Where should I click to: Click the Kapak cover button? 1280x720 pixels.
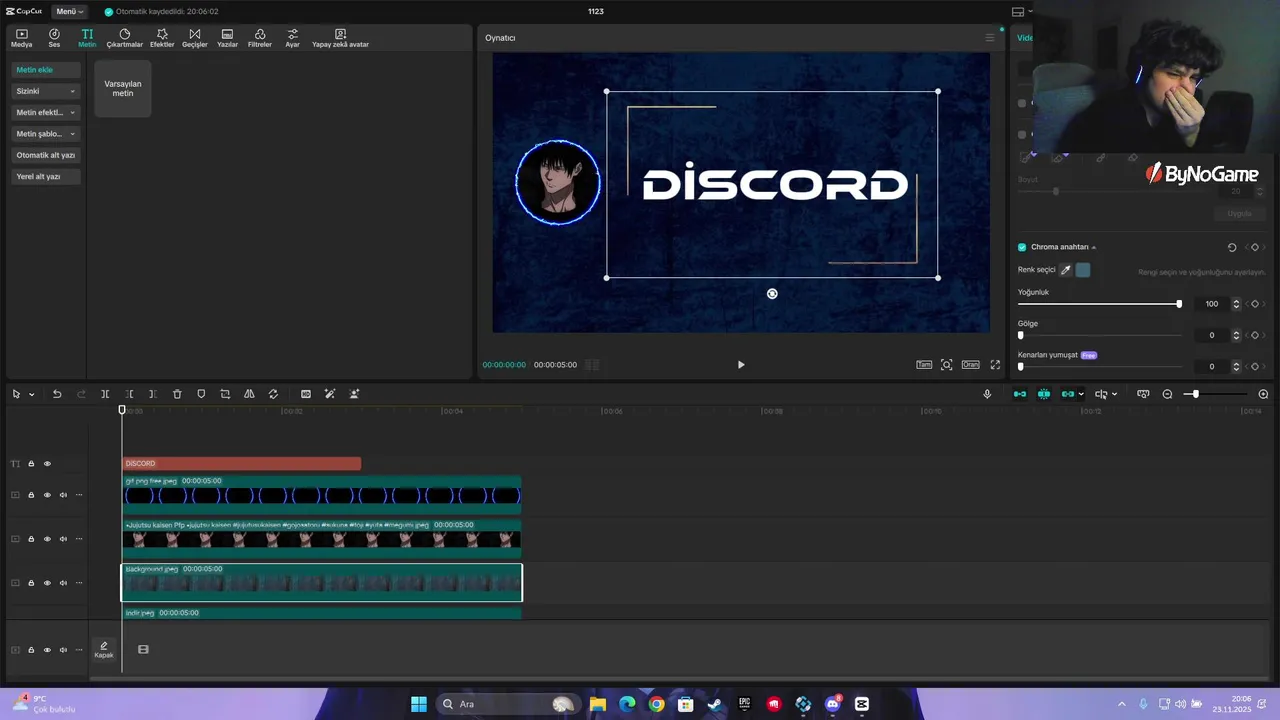click(103, 650)
